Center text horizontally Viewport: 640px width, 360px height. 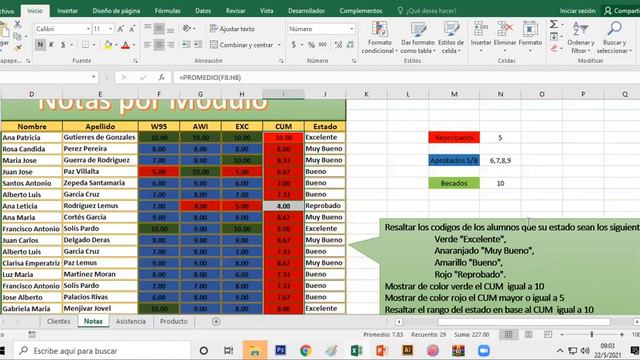159,44
